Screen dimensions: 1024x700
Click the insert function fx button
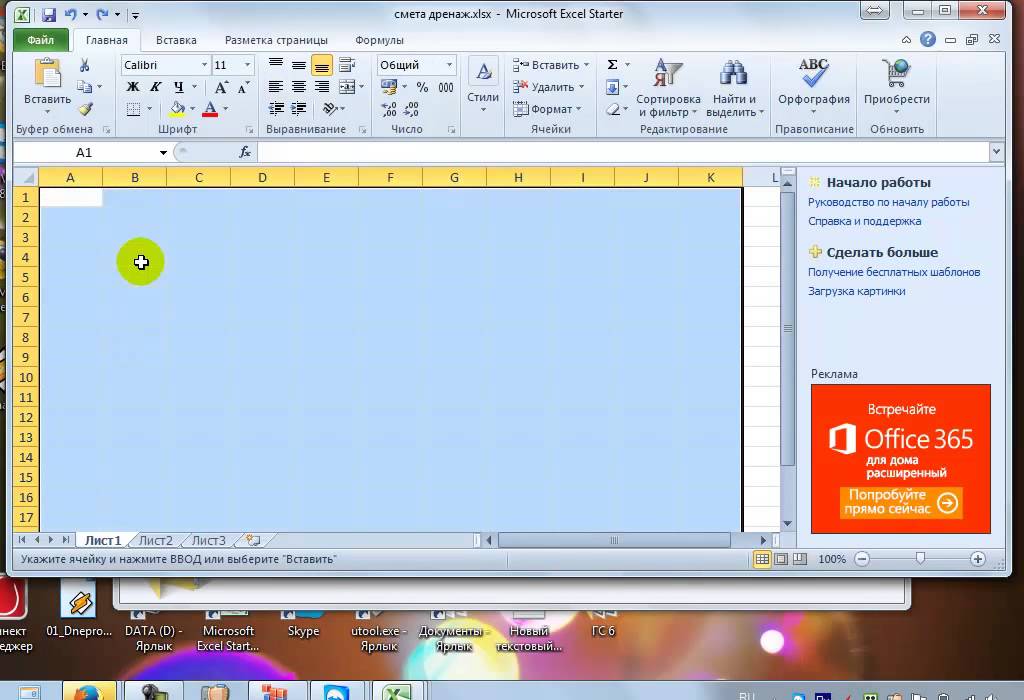coord(245,152)
